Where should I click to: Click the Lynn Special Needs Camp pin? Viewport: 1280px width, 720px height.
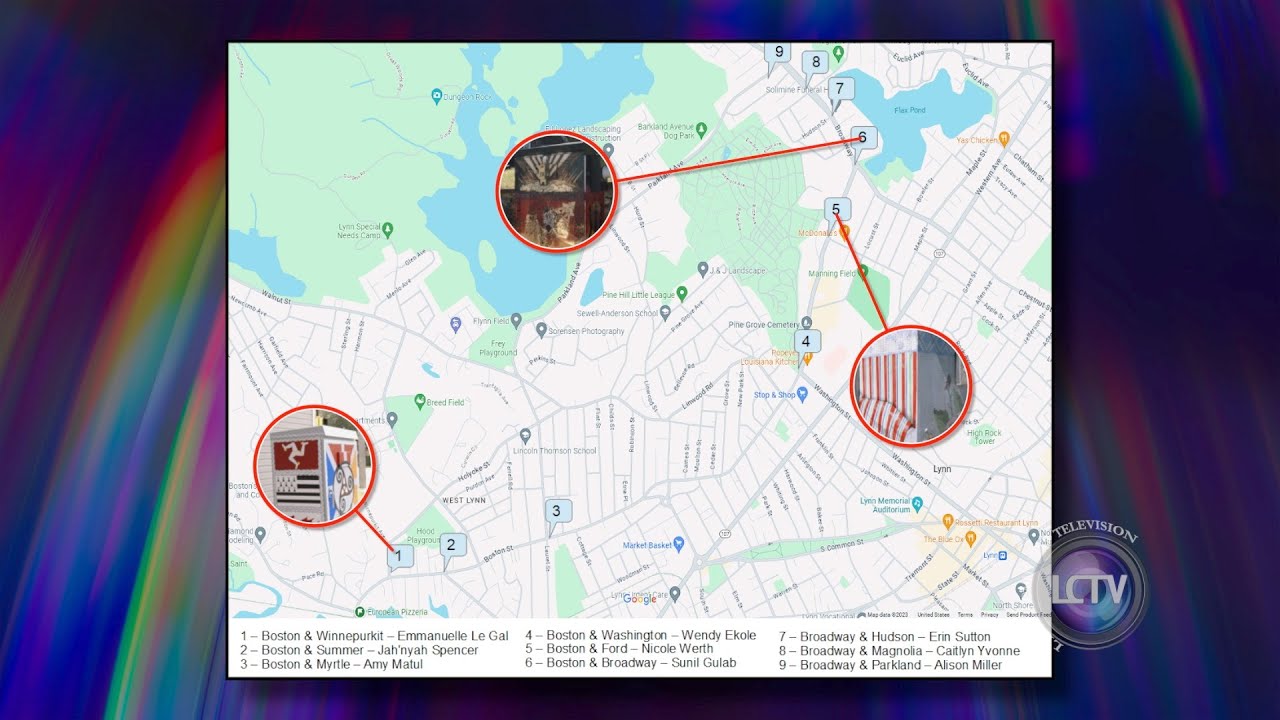click(x=388, y=229)
